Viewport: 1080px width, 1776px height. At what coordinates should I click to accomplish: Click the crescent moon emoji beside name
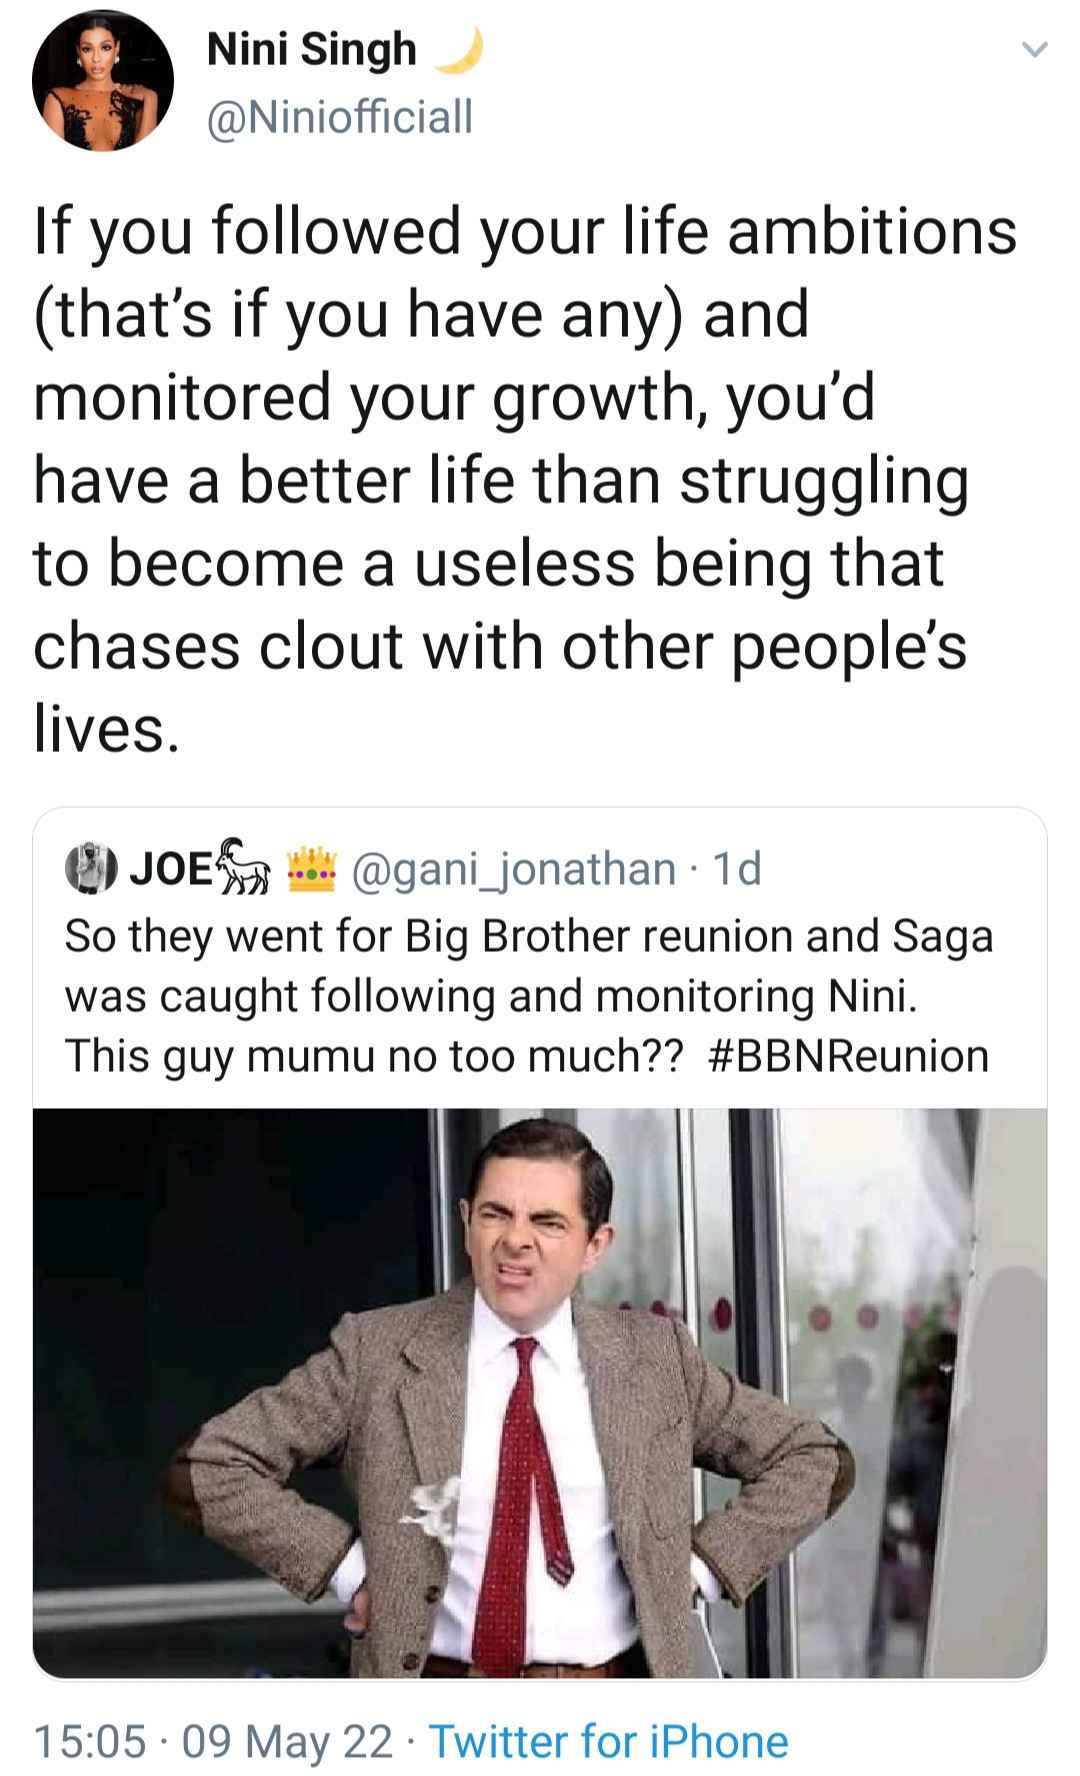[x=458, y=50]
